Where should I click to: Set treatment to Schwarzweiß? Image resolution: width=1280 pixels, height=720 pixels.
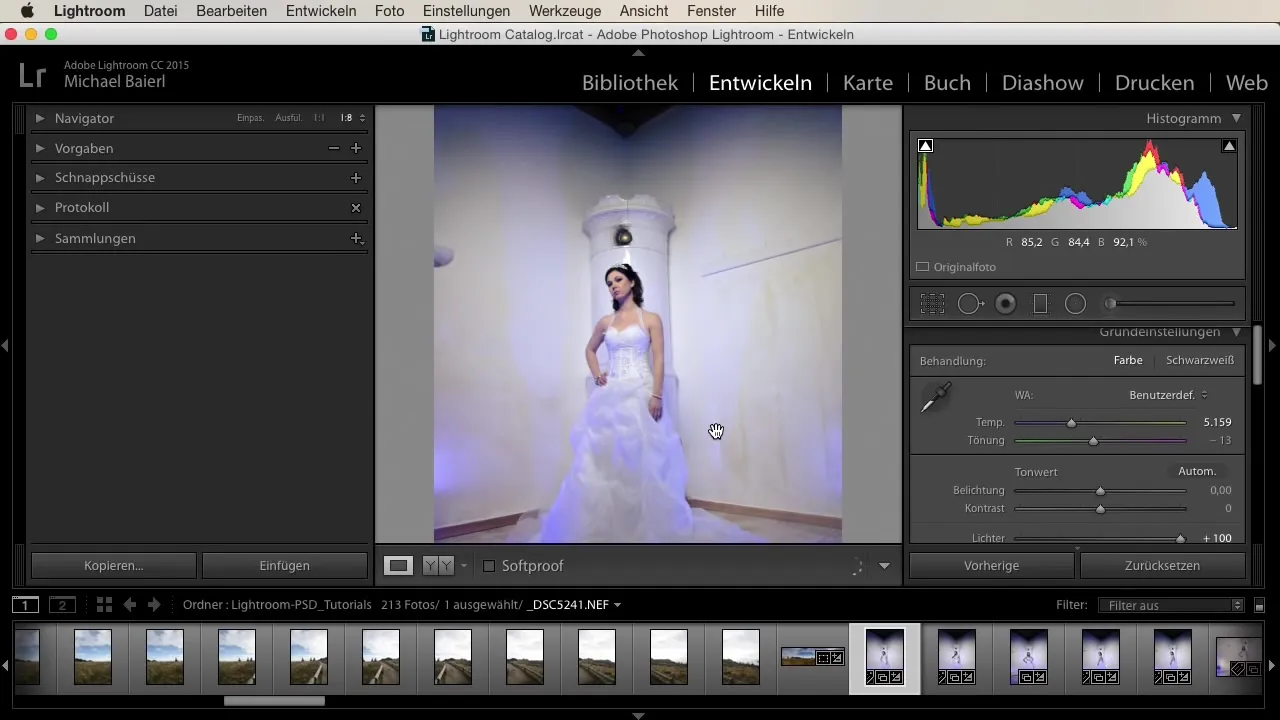(1199, 361)
